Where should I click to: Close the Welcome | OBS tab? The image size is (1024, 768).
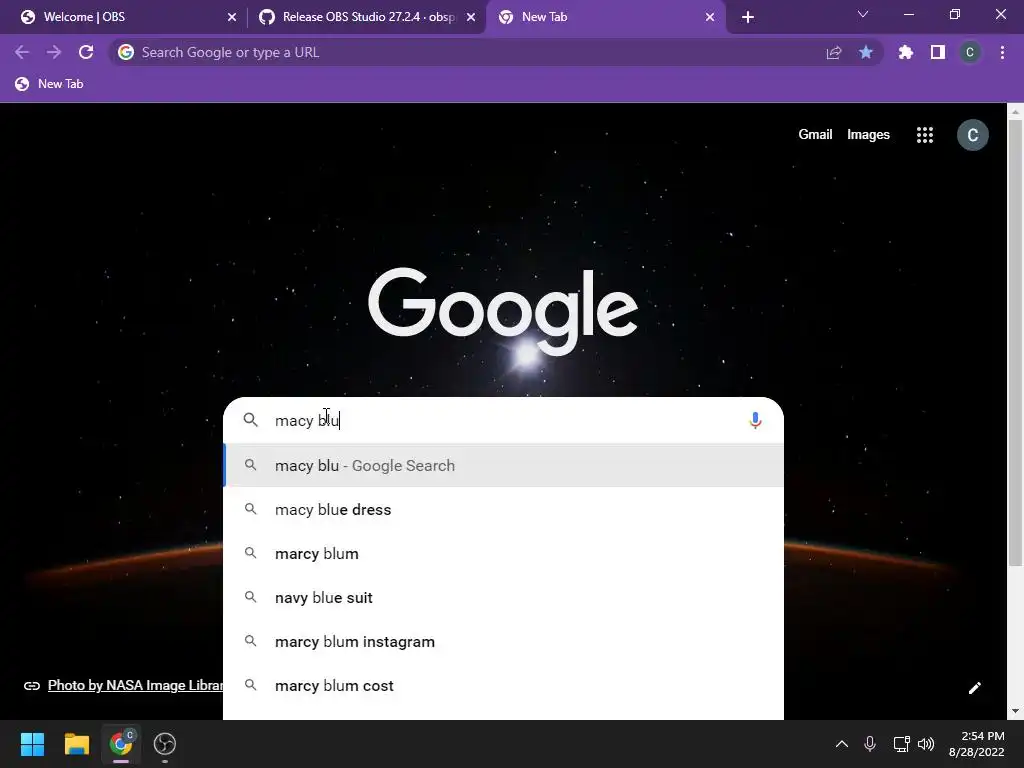coord(232,18)
